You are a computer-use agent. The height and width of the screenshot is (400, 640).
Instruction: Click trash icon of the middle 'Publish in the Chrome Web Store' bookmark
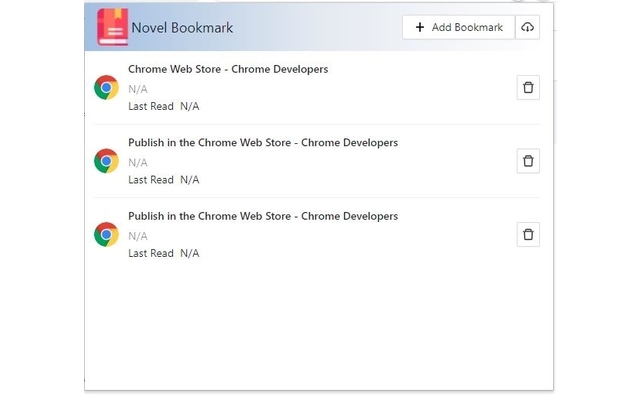tap(528, 161)
